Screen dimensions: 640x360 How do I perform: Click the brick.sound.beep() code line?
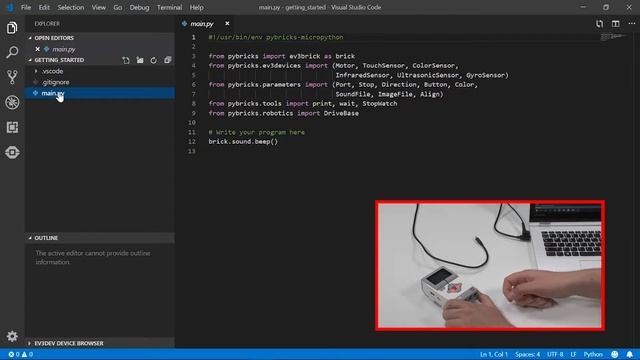pyautogui.click(x=243, y=142)
